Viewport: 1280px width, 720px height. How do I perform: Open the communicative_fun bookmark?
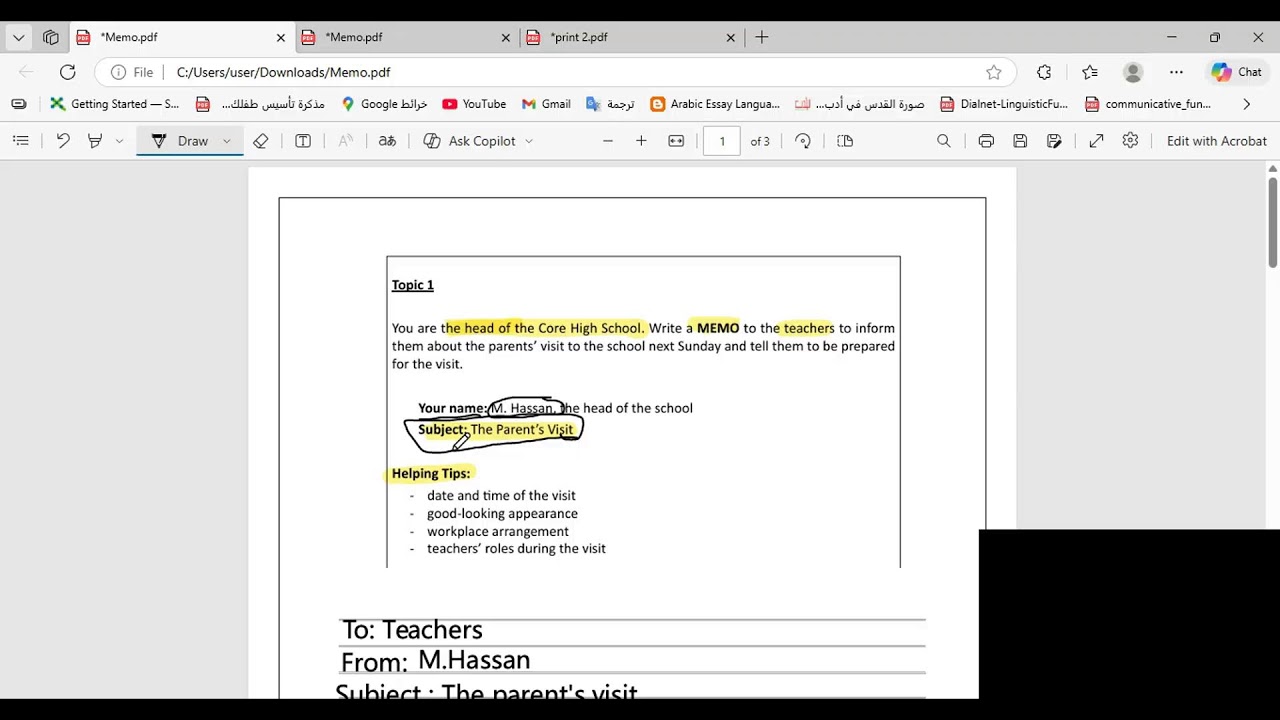[x=1148, y=104]
